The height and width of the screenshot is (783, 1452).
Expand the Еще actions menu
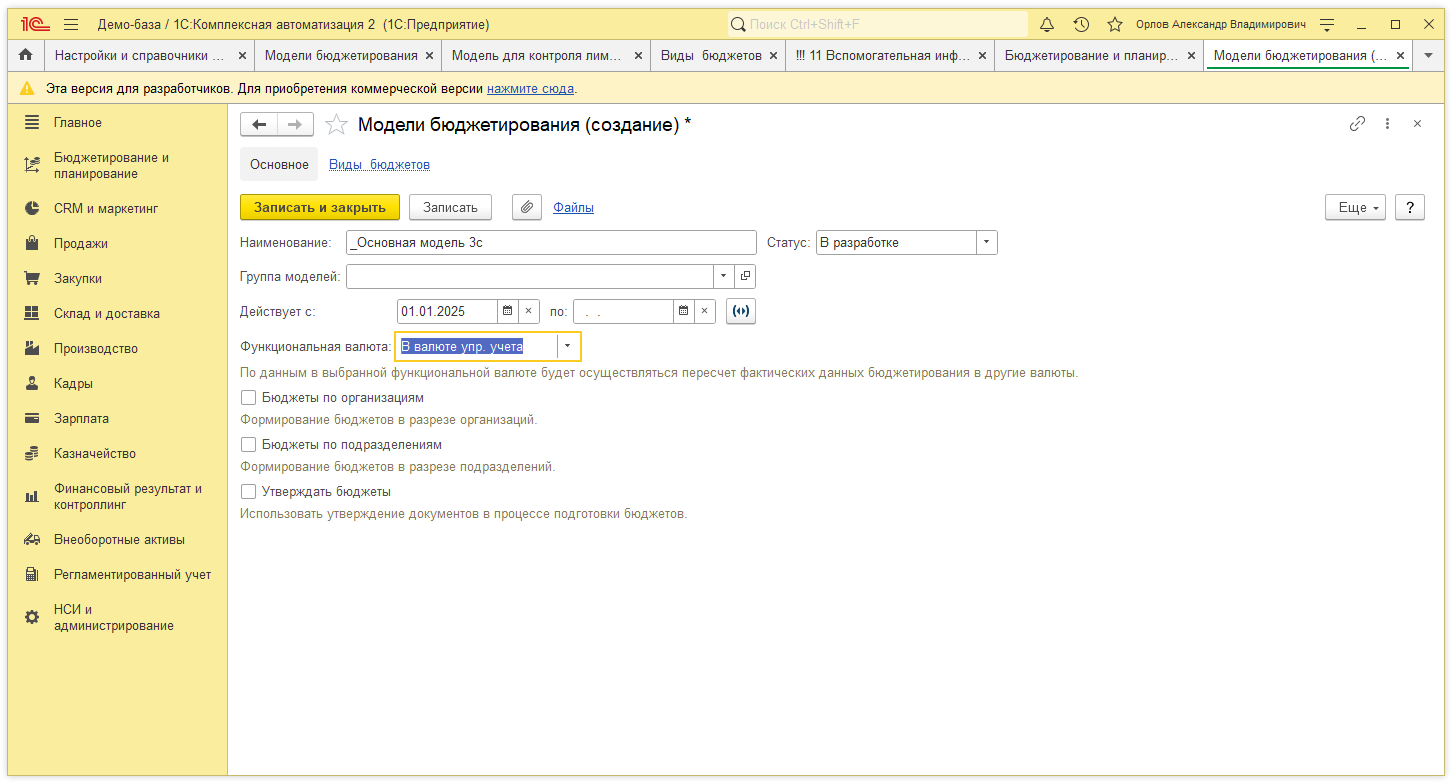click(x=1355, y=207)
